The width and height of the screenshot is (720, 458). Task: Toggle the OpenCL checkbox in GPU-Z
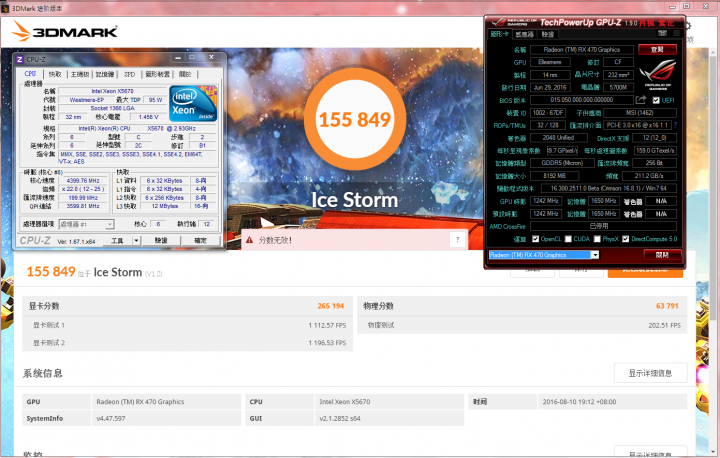coord(535,239)
